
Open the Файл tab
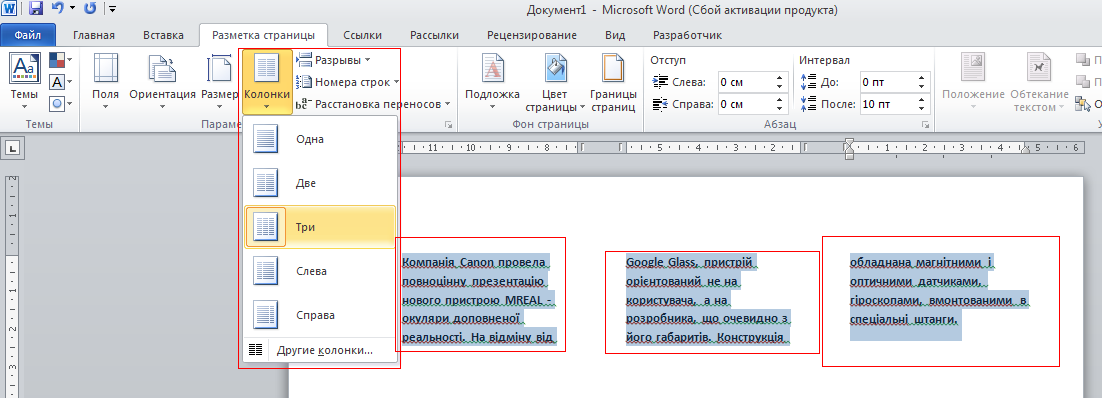(x=27, y=35)
